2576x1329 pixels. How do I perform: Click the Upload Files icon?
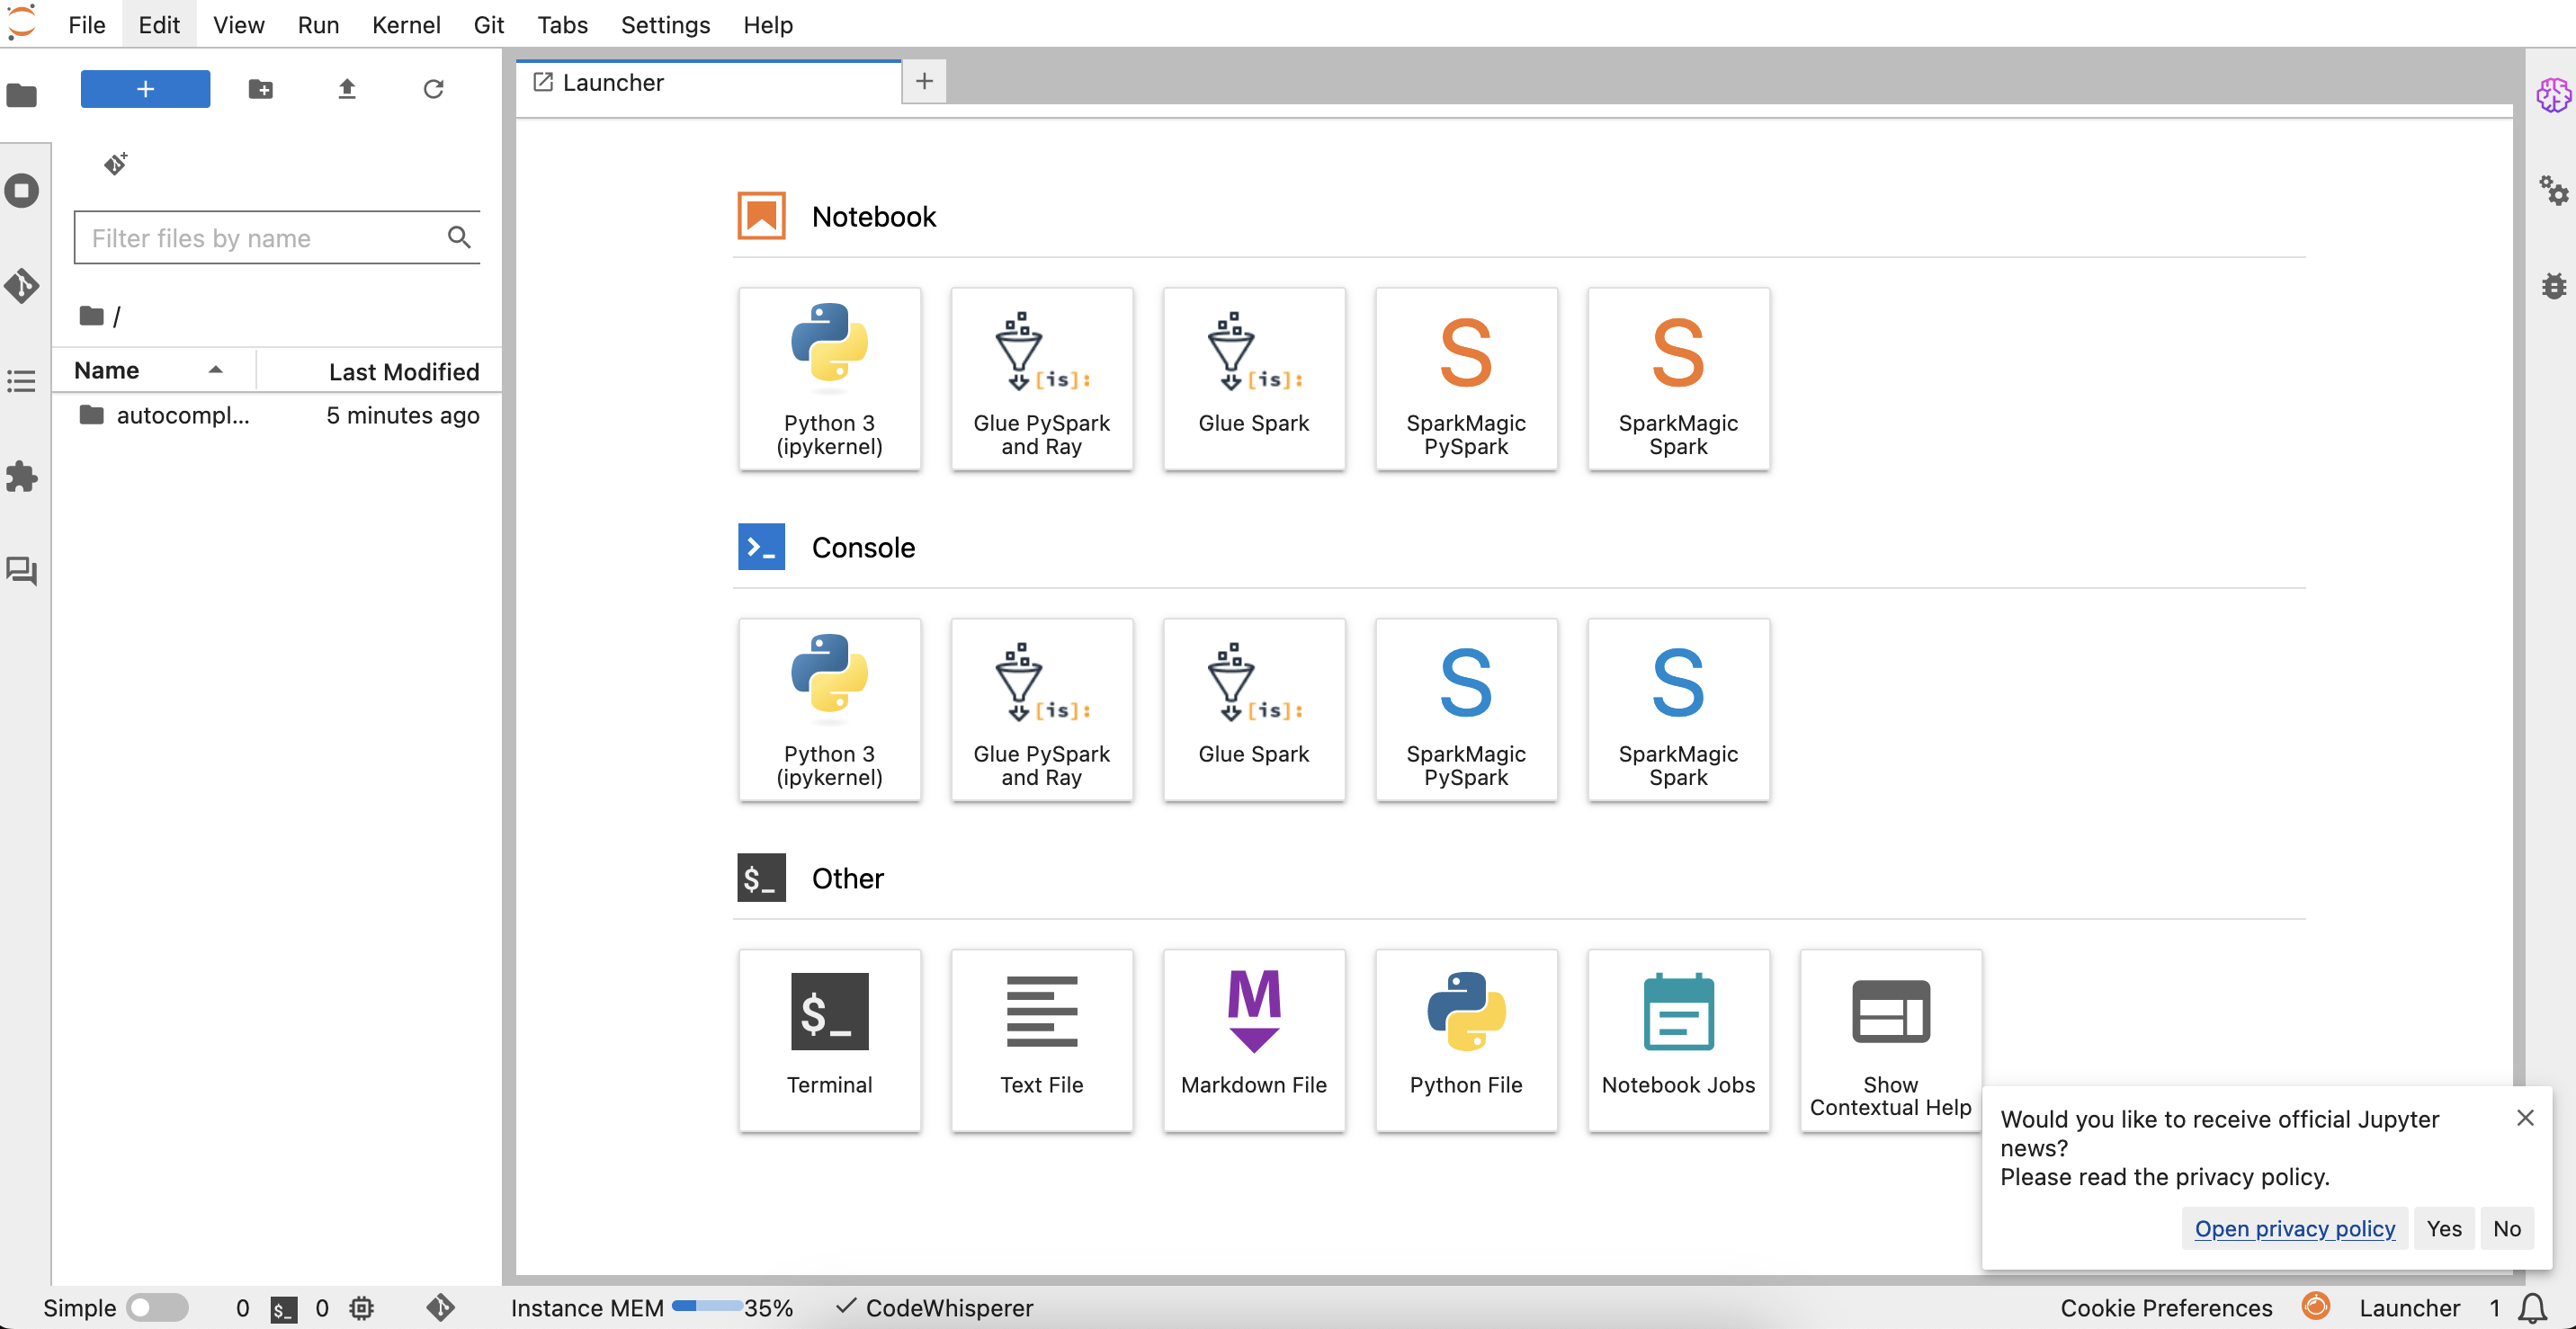[x=347, y=89]
